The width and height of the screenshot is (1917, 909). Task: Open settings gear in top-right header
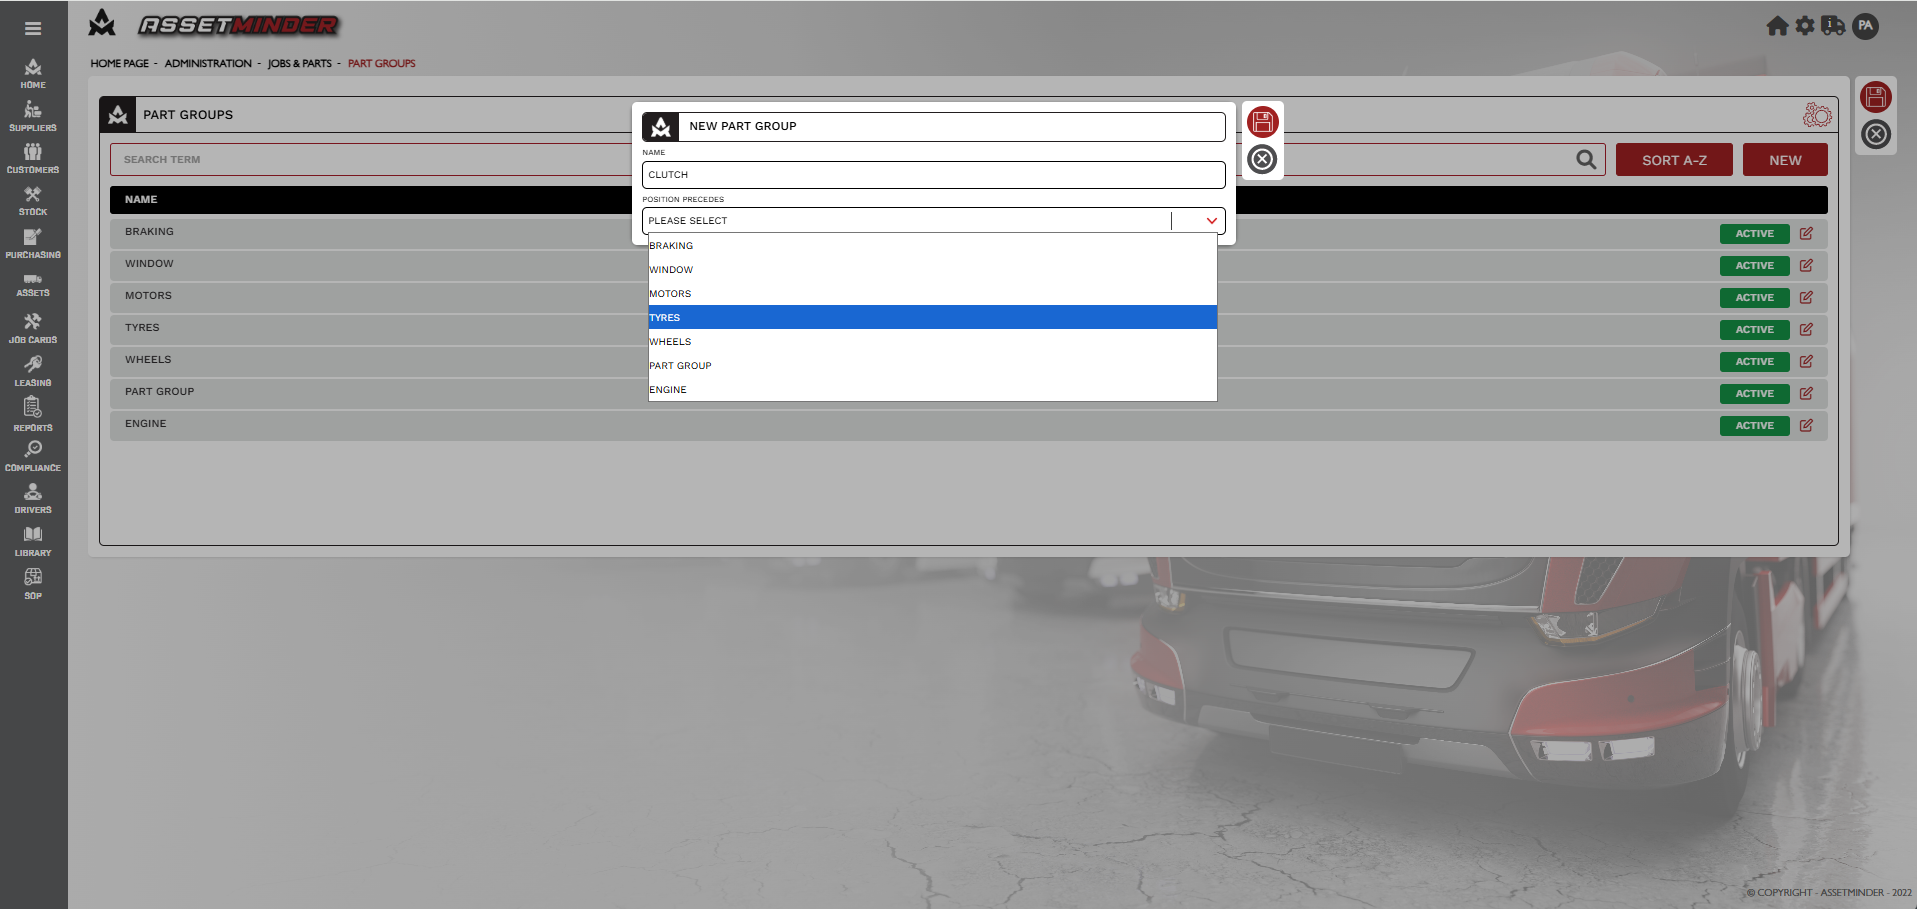pos(1804,26)
